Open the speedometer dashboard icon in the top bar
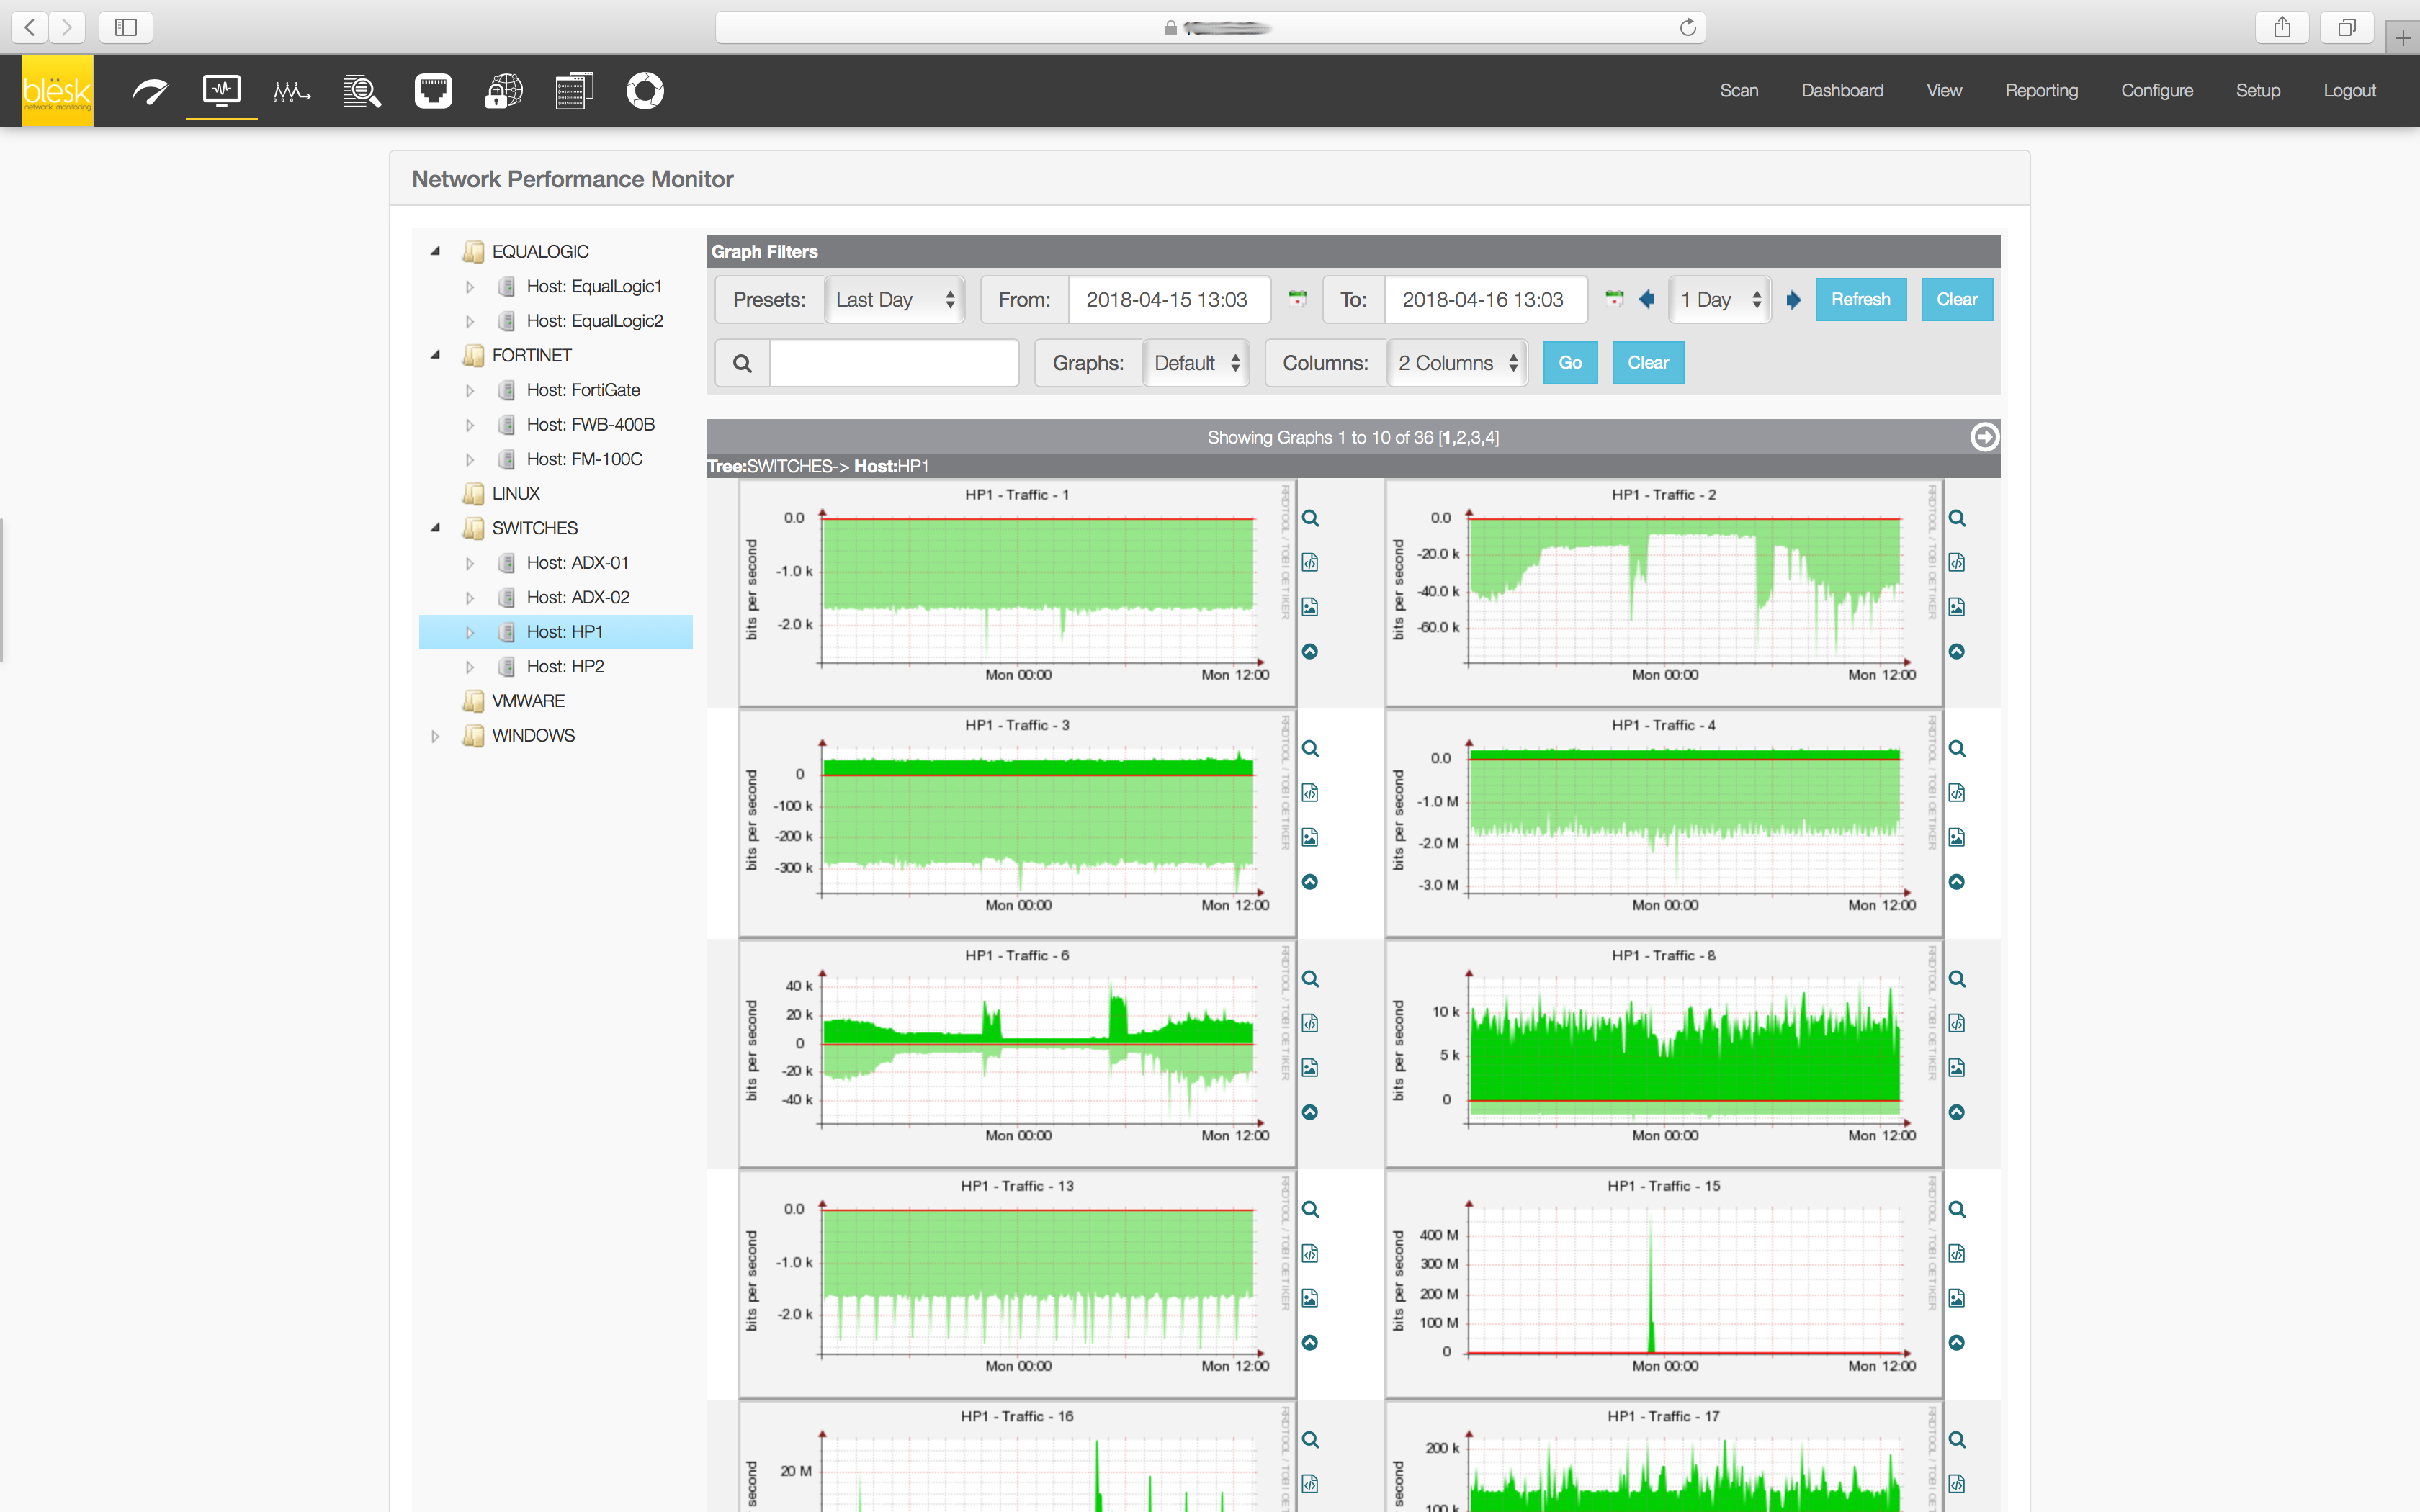This screenshot has width=2420, height=1512. (x=150, y=91)
